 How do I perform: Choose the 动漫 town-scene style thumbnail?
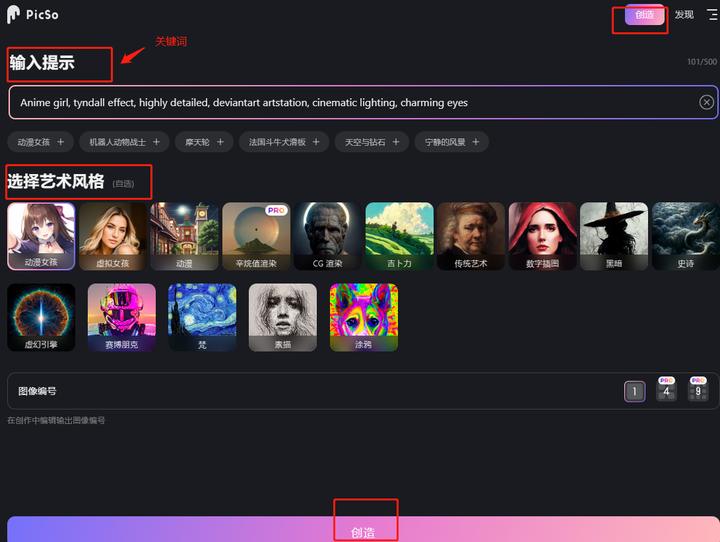pyautogui.click(x=184, y=236)
